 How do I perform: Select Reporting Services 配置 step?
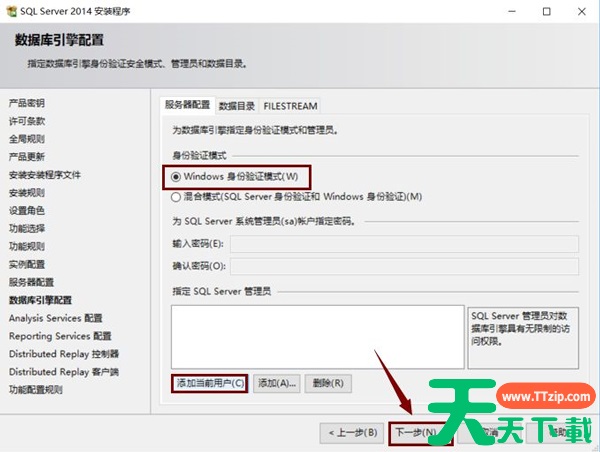pos(60,336)
